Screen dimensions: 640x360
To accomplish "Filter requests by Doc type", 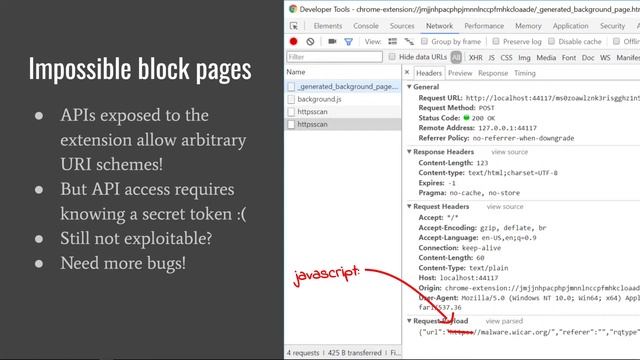I will (588, 58).
